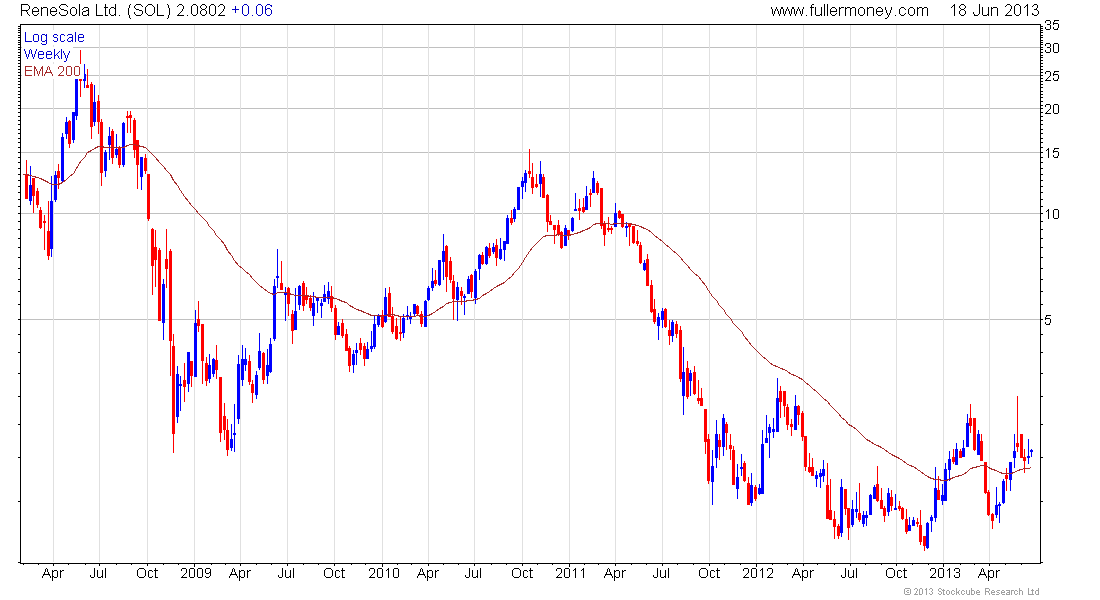Click the +0.06 price change figure
The width and height of the screenshot is (1100, 600).
252,11
